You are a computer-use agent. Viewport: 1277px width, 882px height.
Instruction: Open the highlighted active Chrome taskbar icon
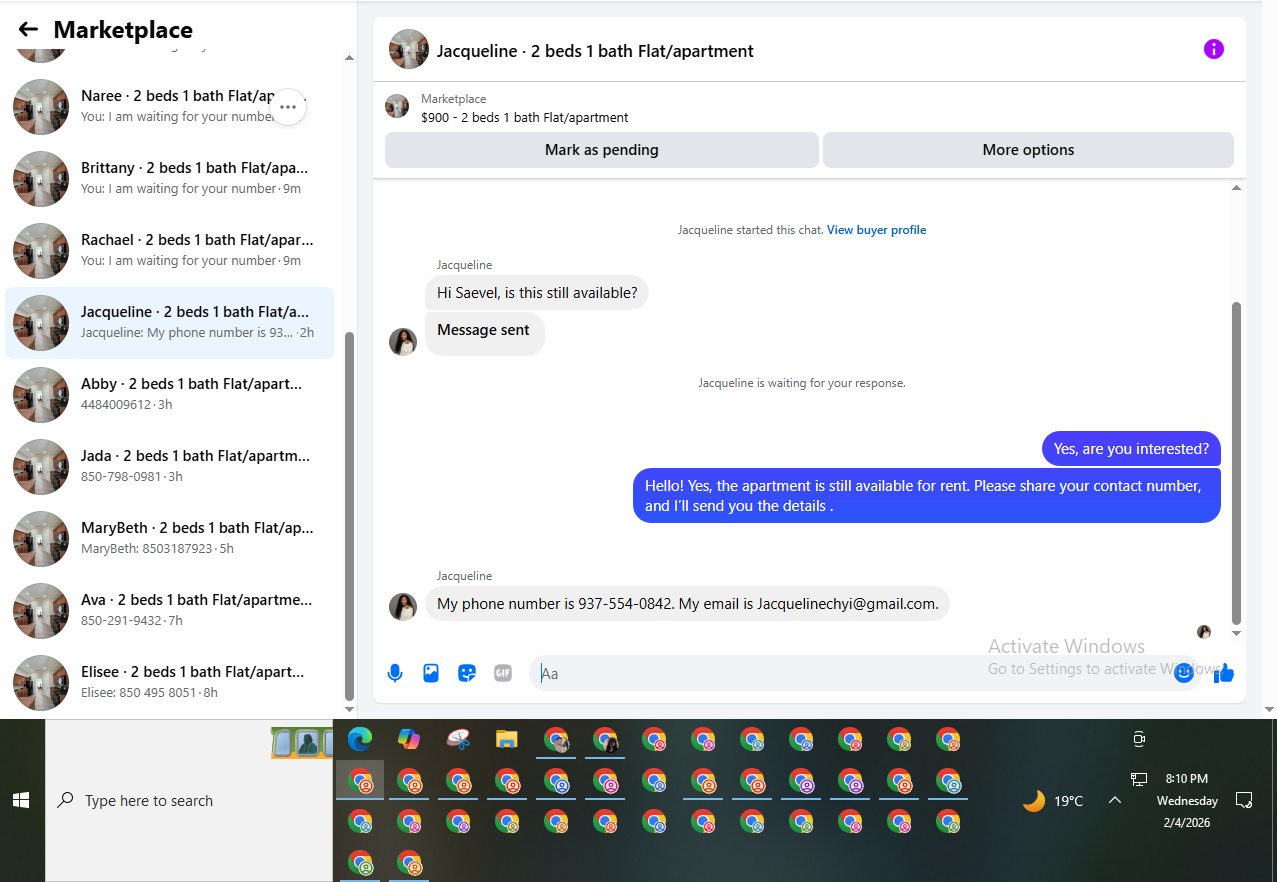(x=360, y=781)
